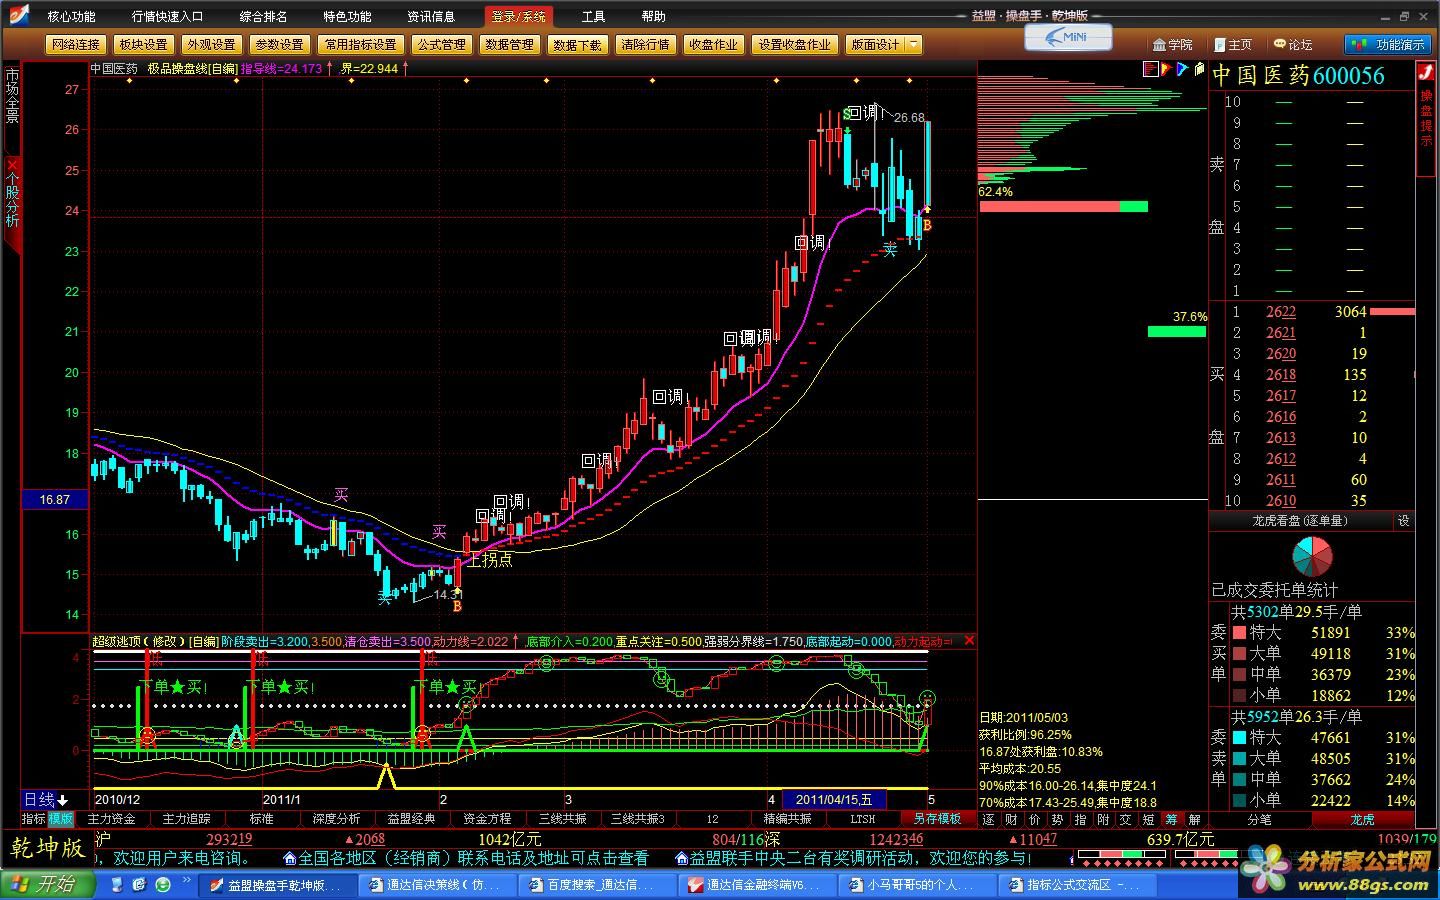
Task: Switch to the 龙虎 tab
Action: tap(1362, 820)
